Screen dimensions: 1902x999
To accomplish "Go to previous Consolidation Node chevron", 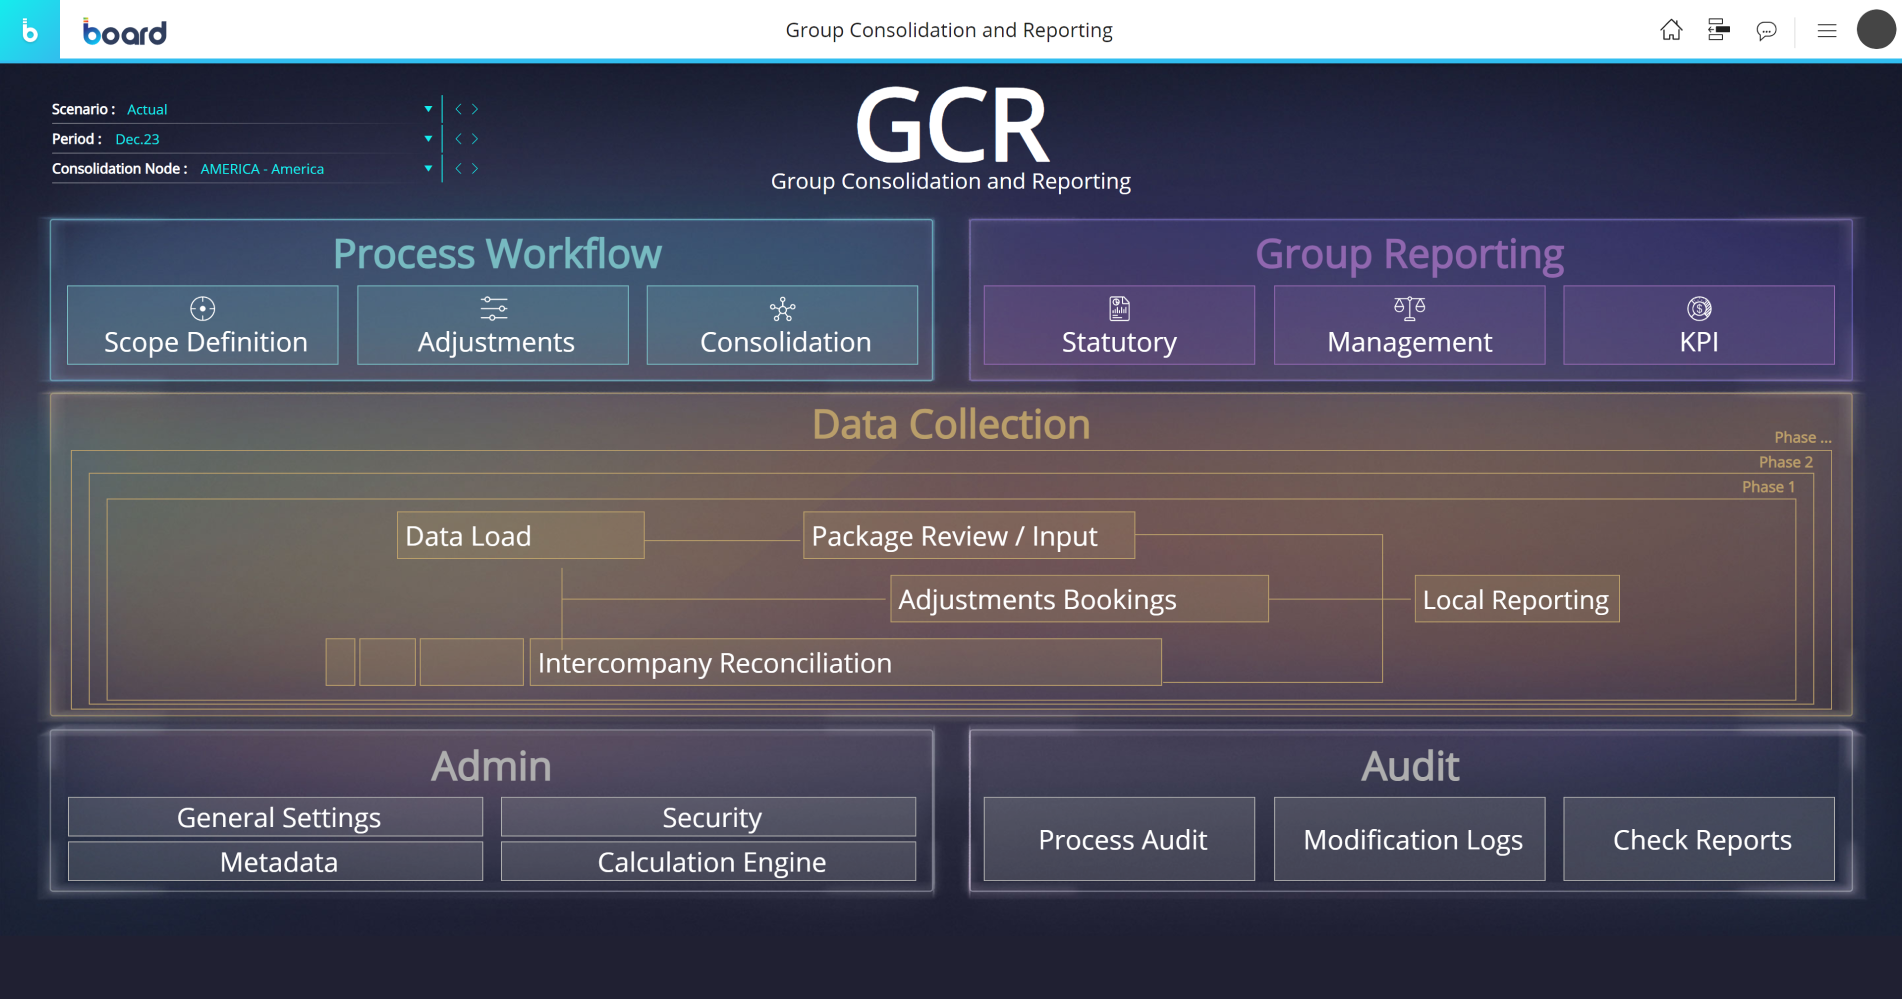I will (459, 168).
